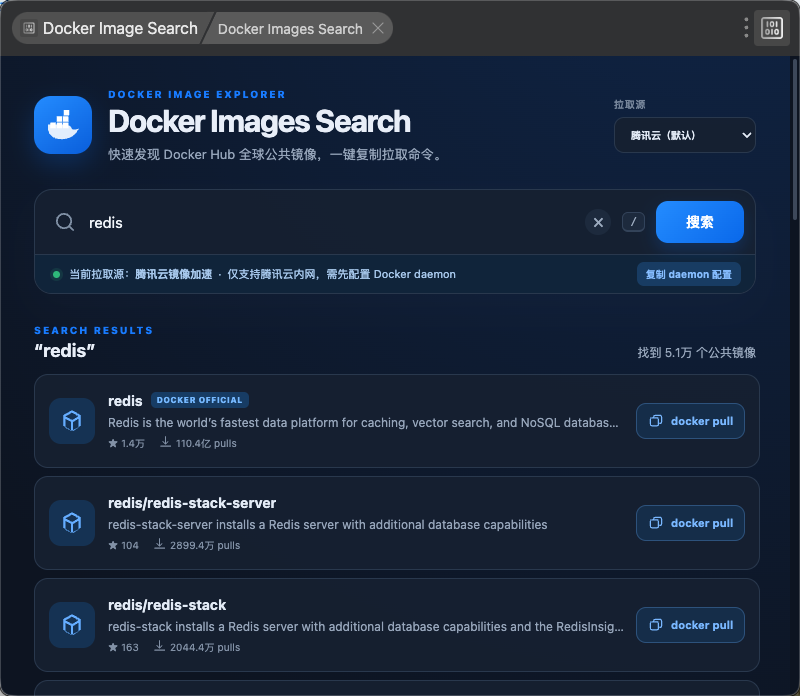Click the search input containing redis
The height and width of the screenshot is (696, 800).
332,222
